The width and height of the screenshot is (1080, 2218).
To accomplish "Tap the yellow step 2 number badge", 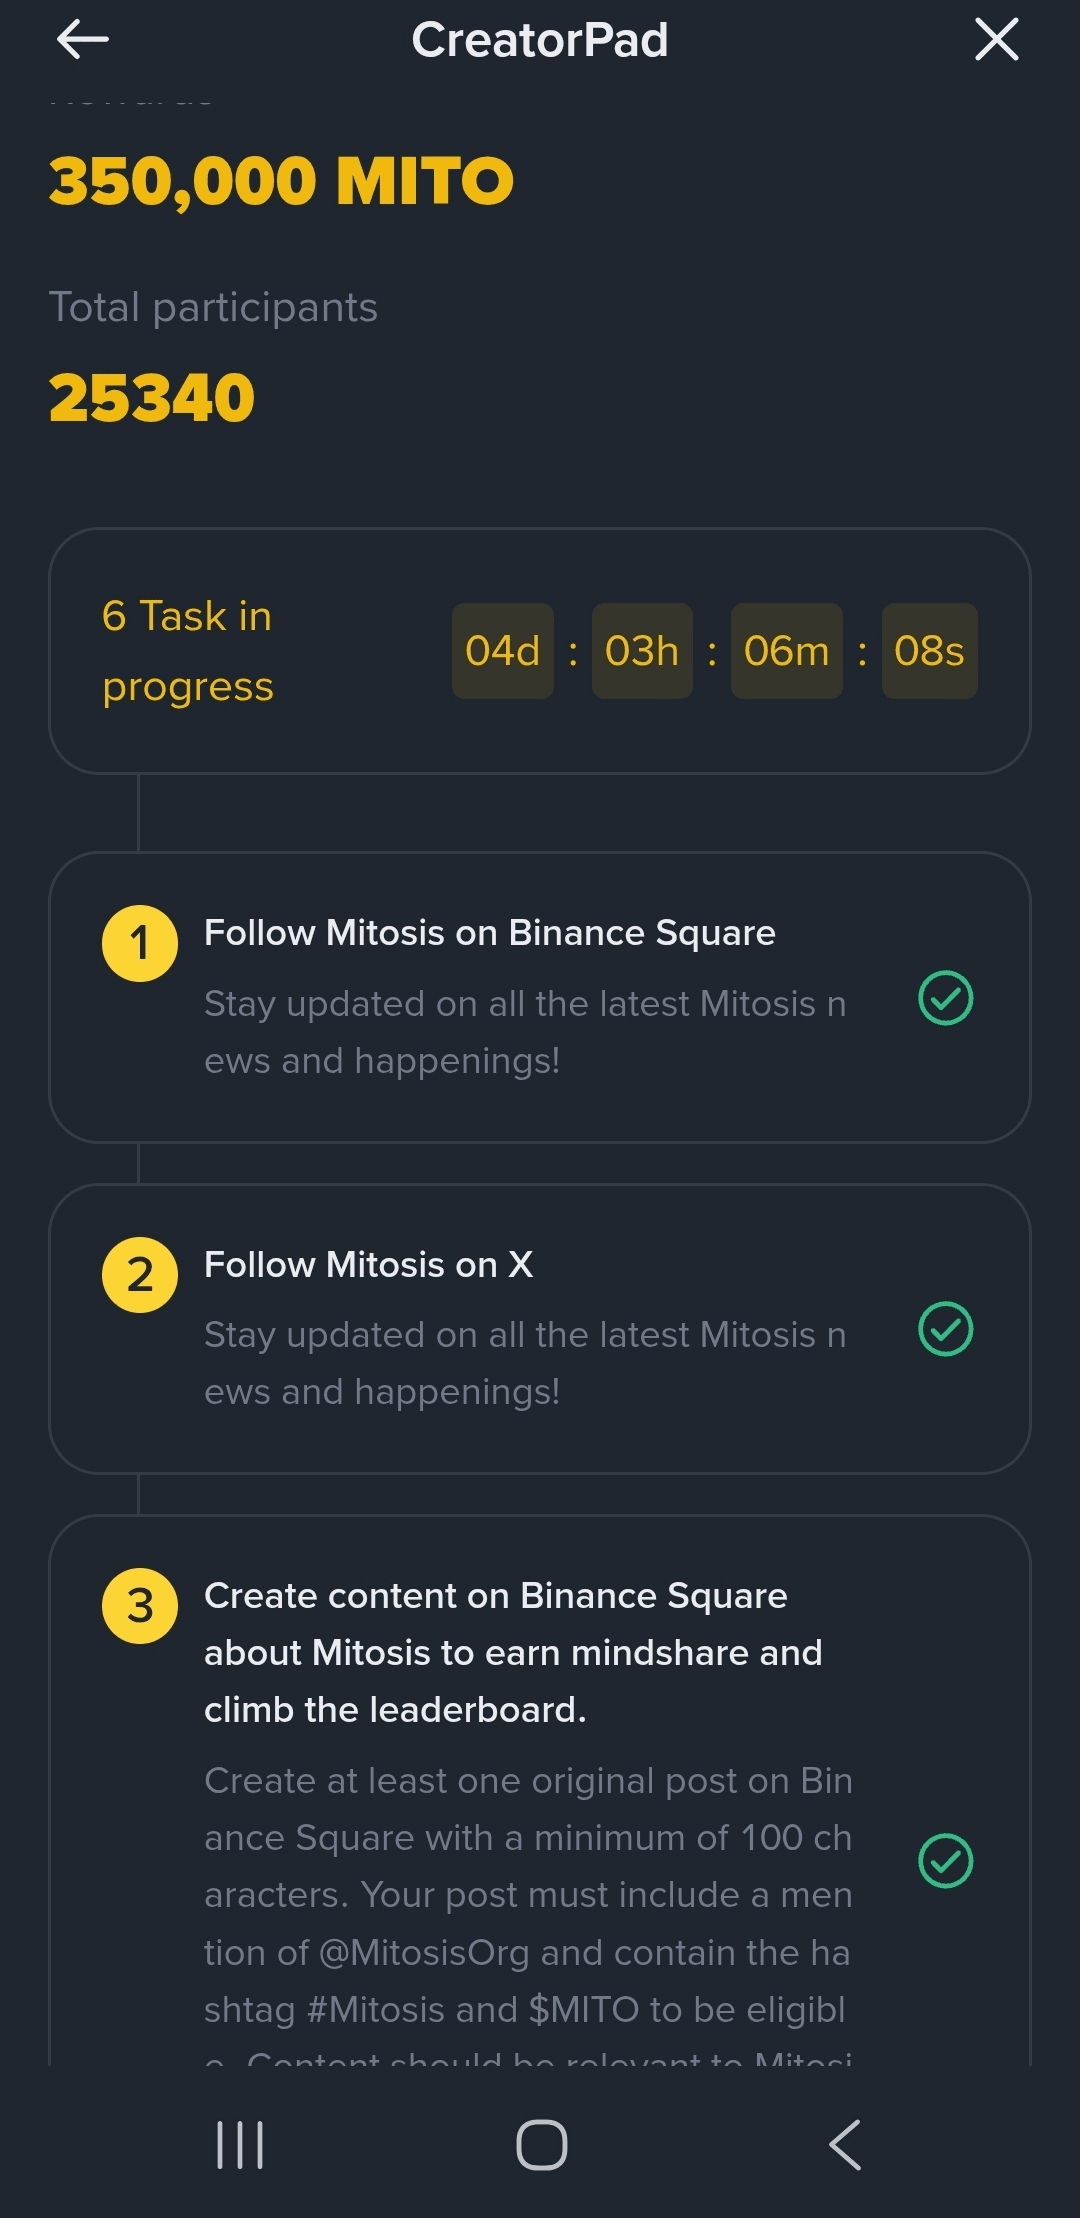I will 140,1275.
